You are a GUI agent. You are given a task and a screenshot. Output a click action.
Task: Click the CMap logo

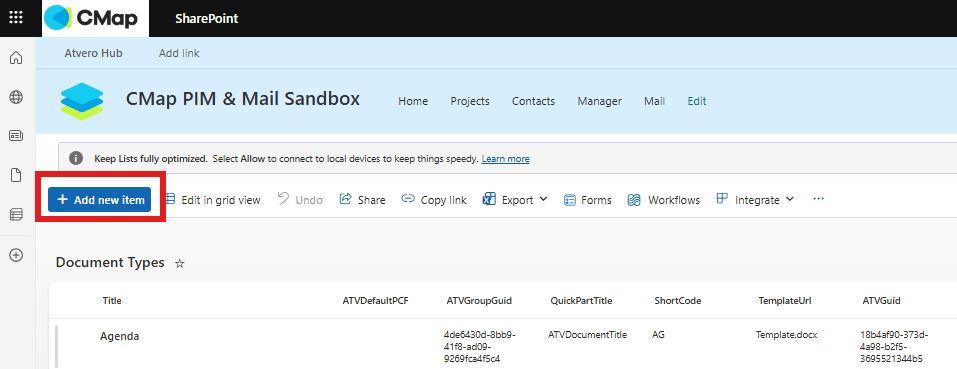[x=96, y=18]
